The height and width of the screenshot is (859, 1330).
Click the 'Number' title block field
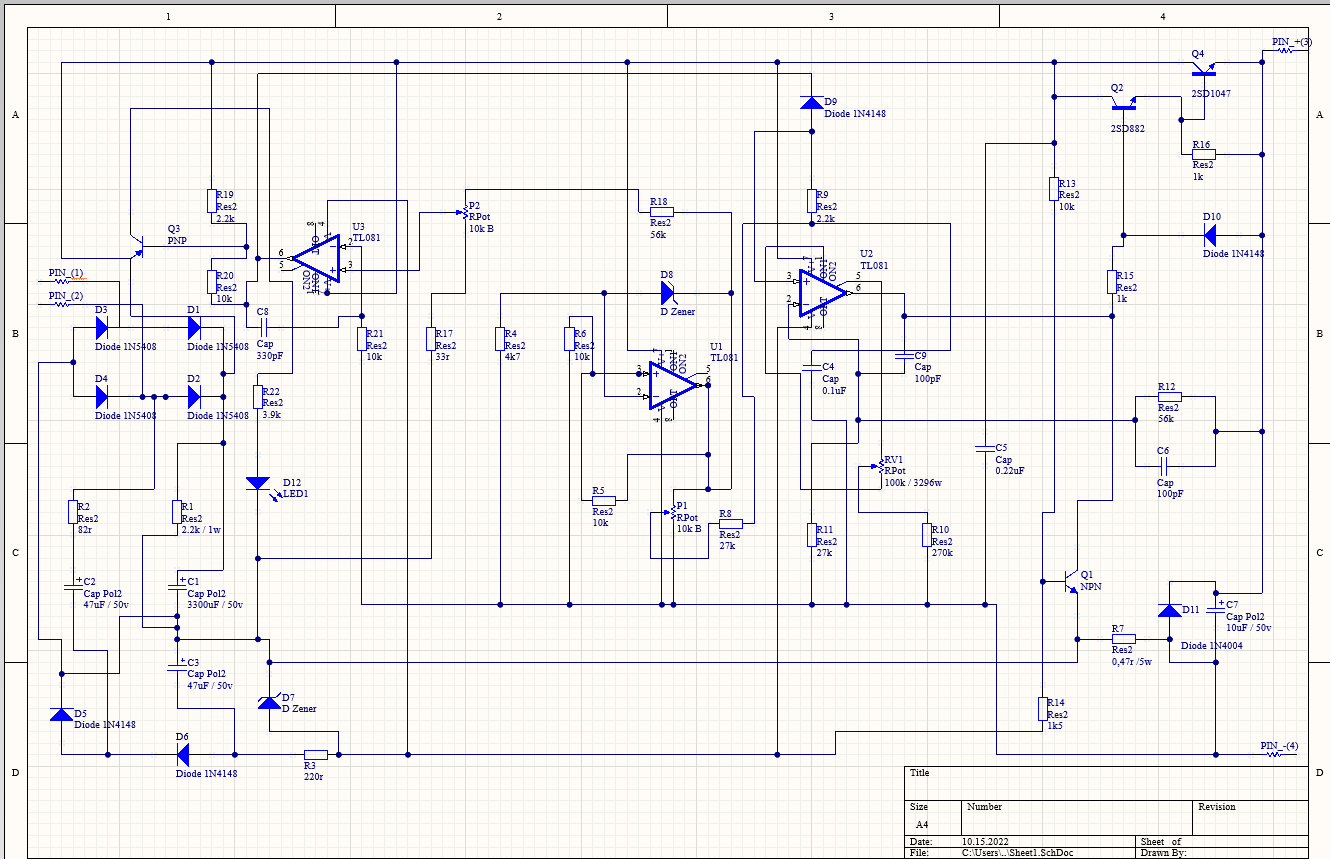click(x=984, y=806)
